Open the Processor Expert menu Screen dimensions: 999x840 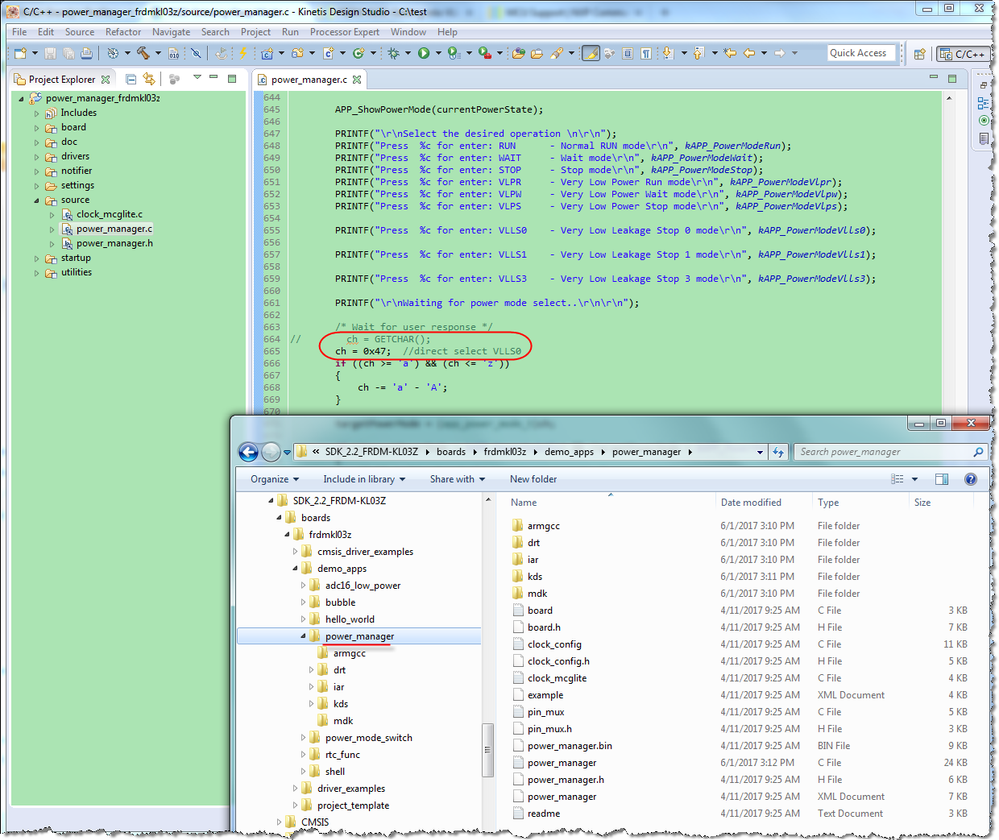pyautogui.click(x=344, y=31)
